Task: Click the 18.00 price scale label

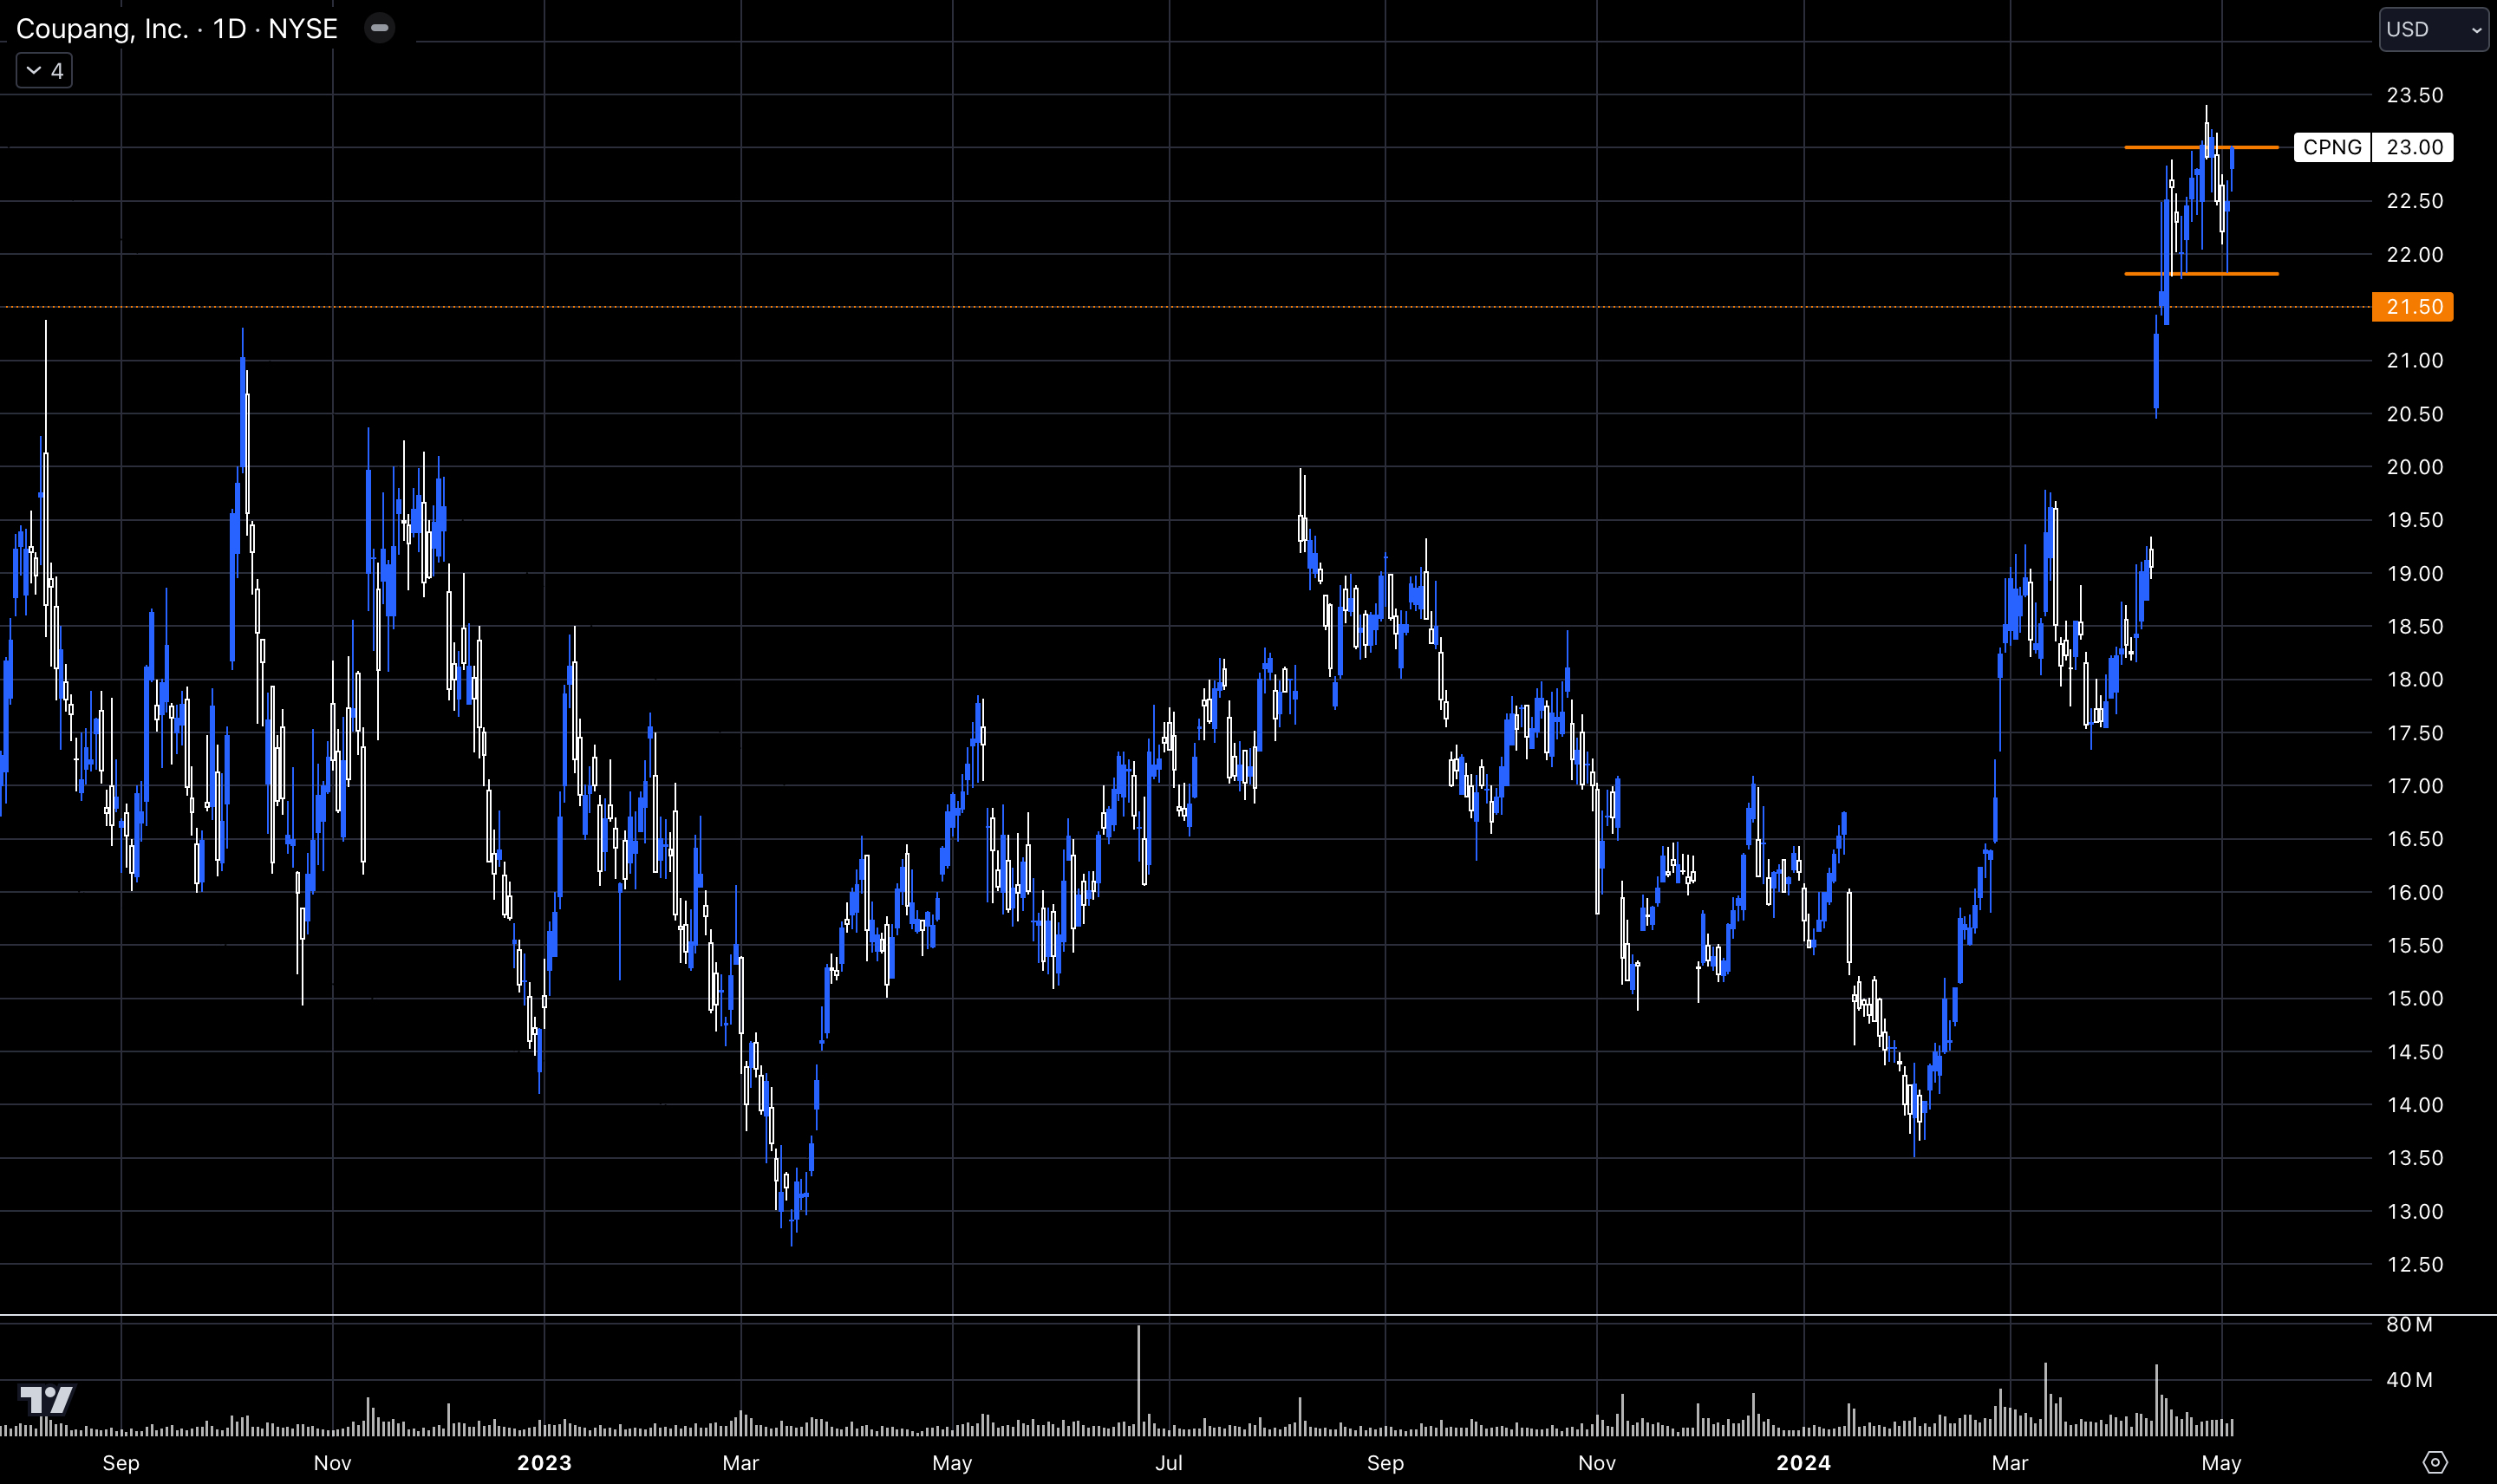Action: tap(2414, 679)
